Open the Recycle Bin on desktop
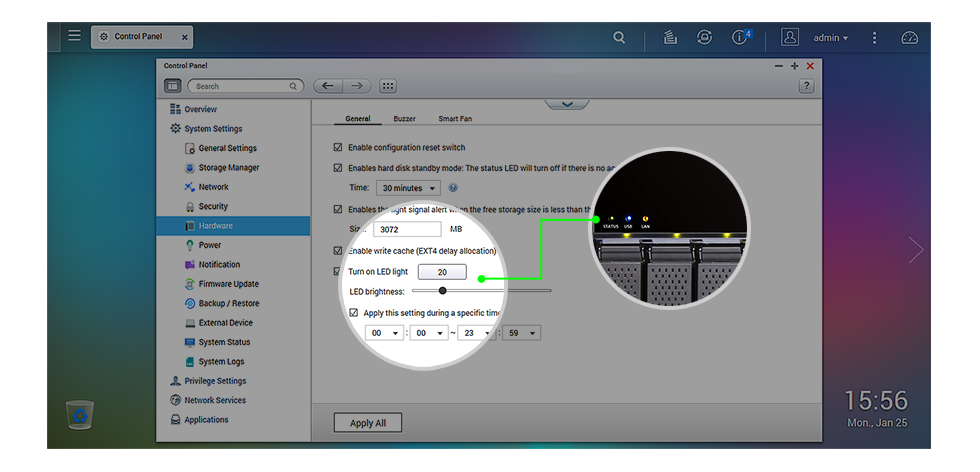Viewport: 980px width, 472px height. [80, 414]
